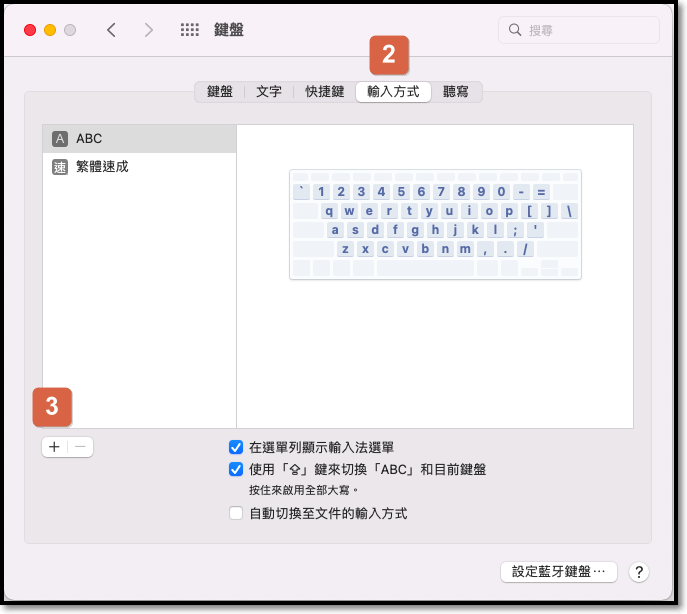Click the forward navigation arrow
Screen dimensions: 687x614
tap(149, 30)
